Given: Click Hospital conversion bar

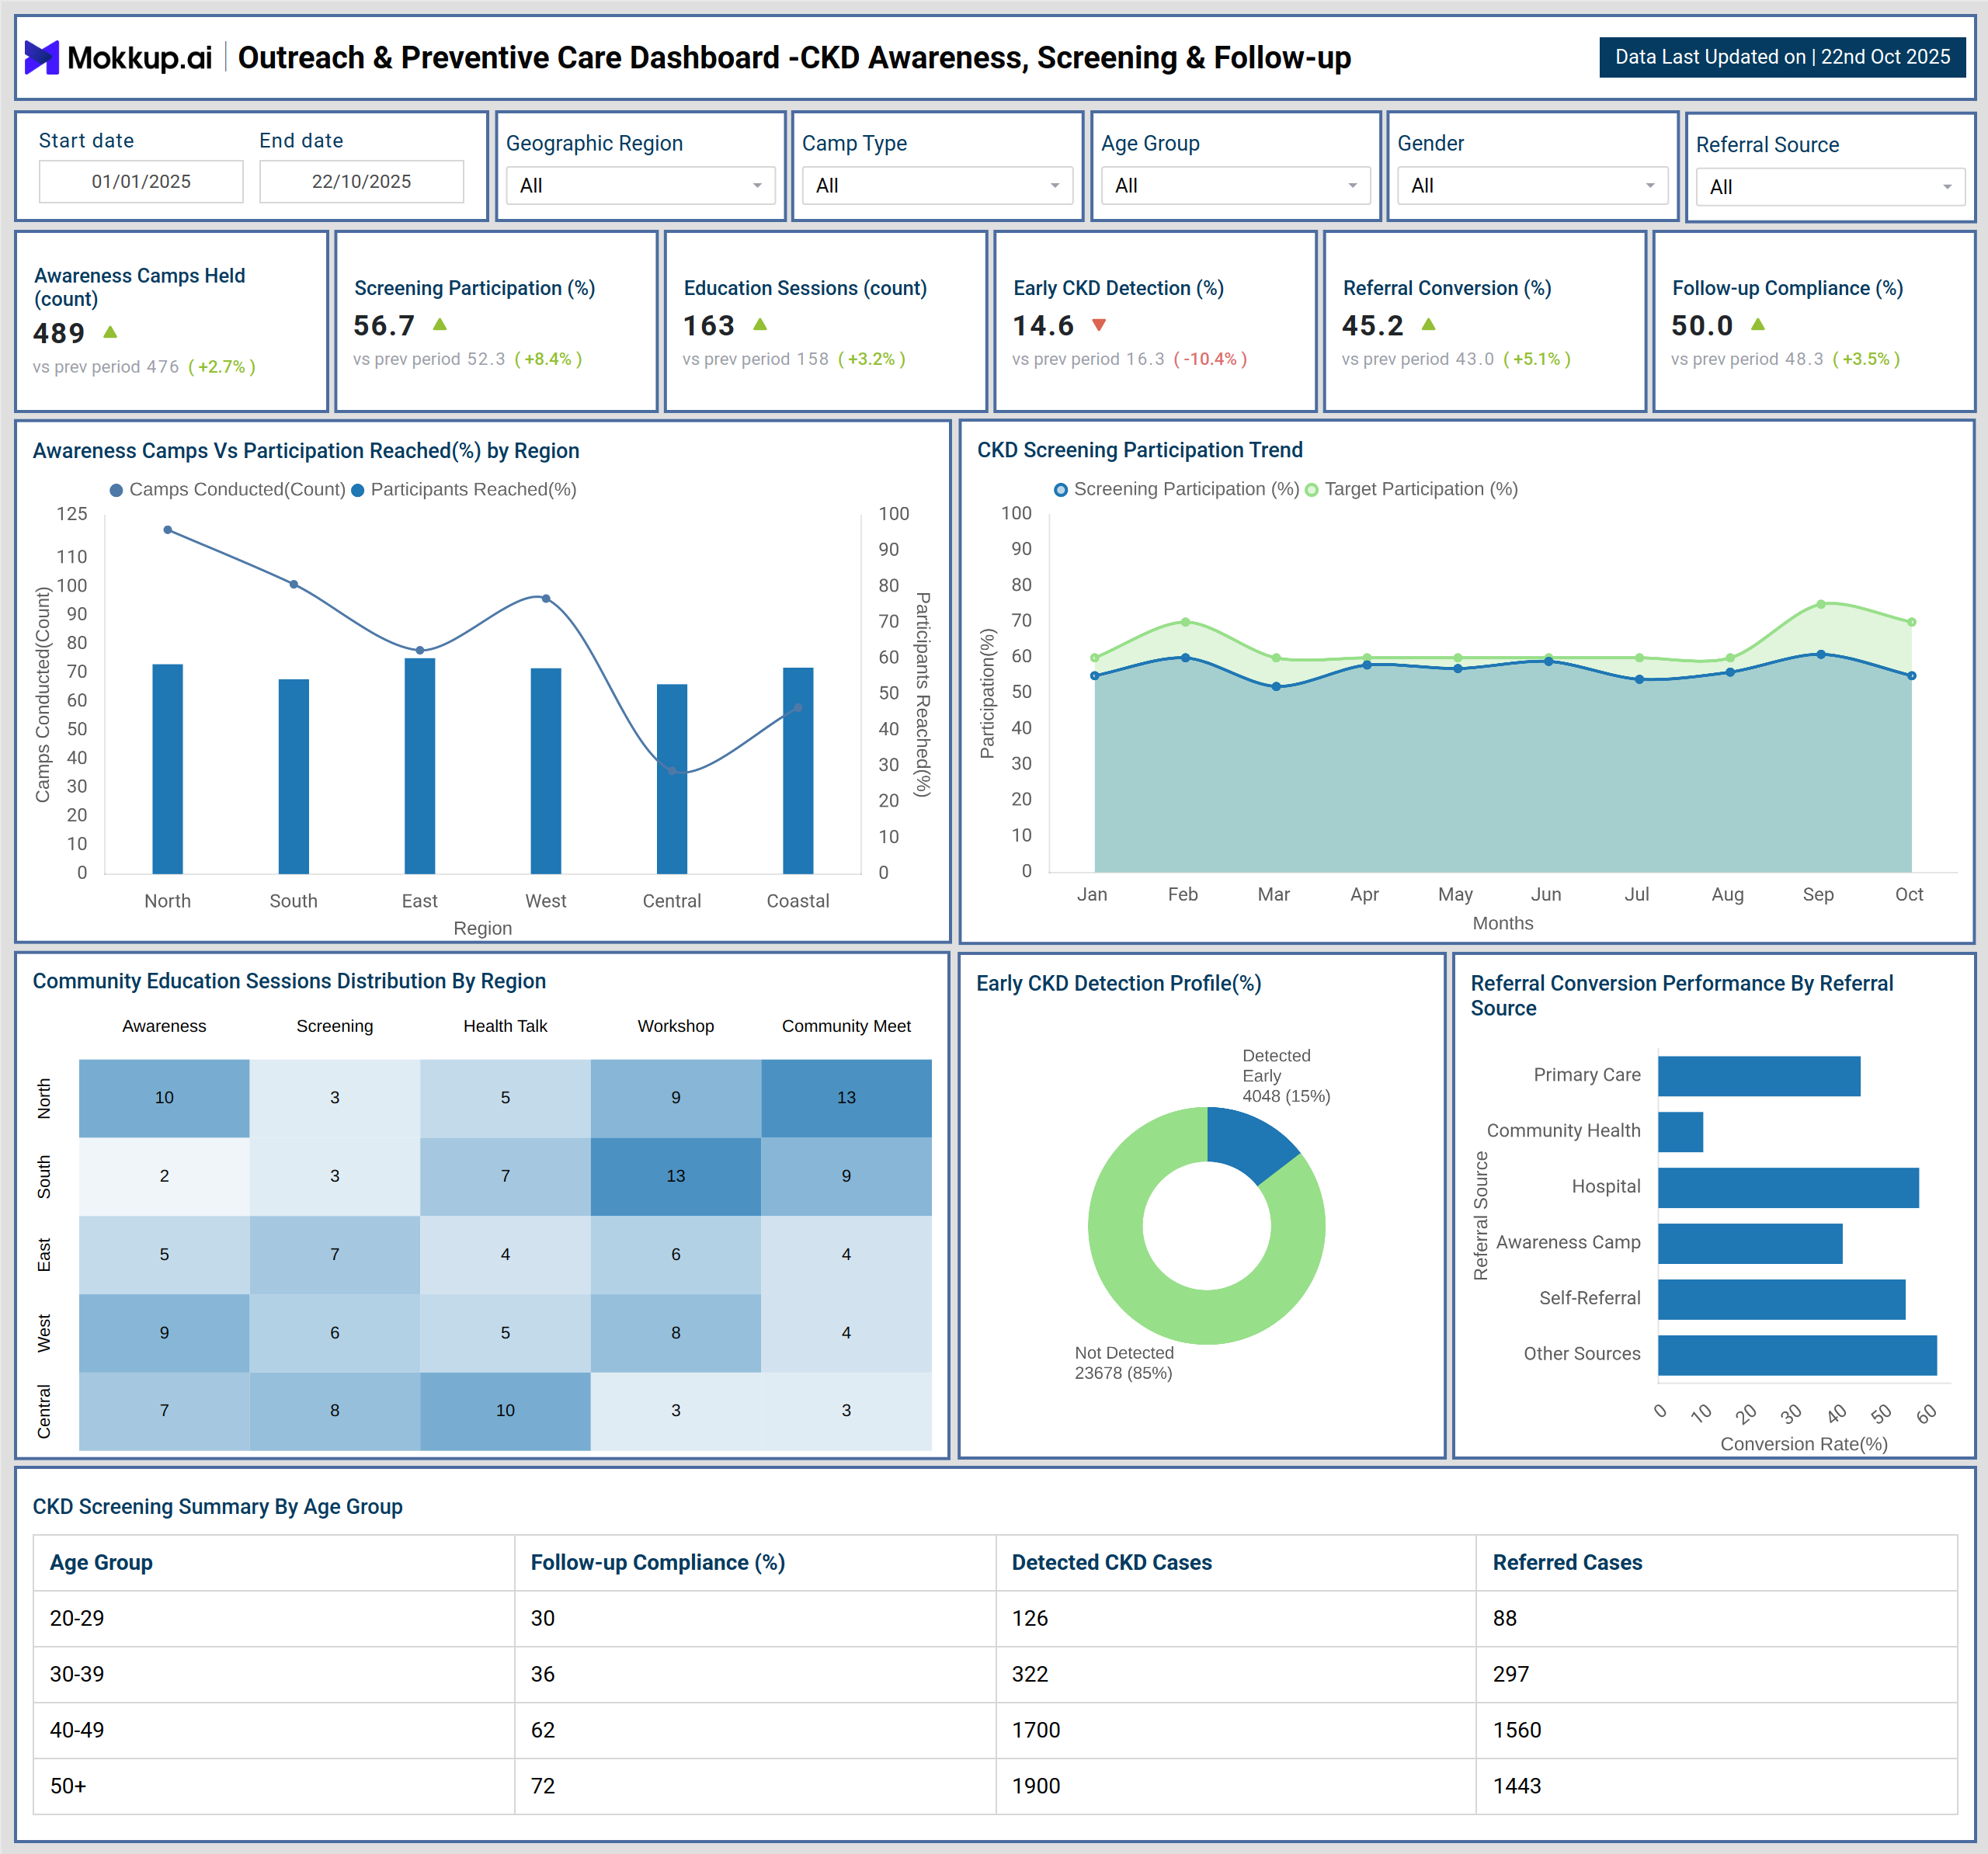Looking at the screenshot, I should (x=1789, y=1188).
